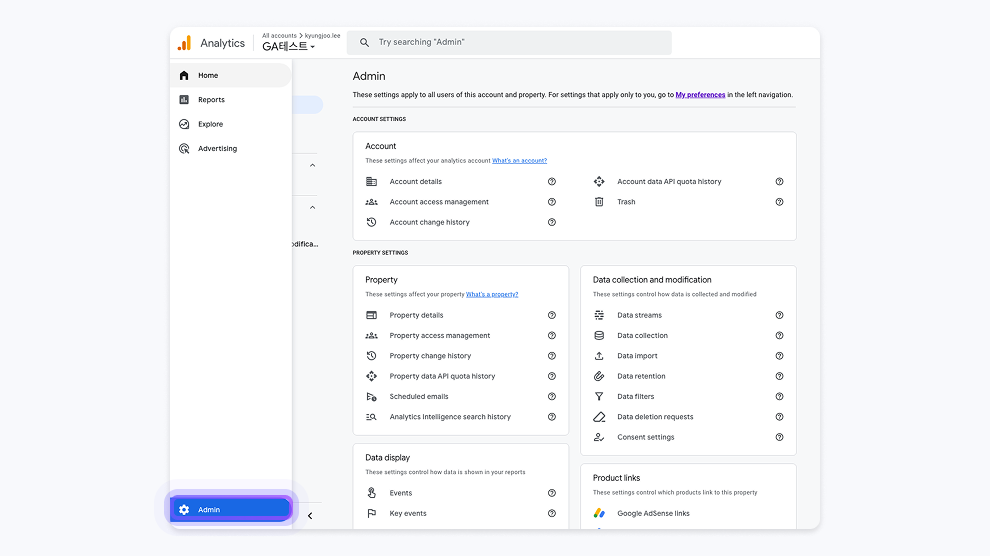
Task: Open the GA테스트 property selector dropdown
Action: 289,47
